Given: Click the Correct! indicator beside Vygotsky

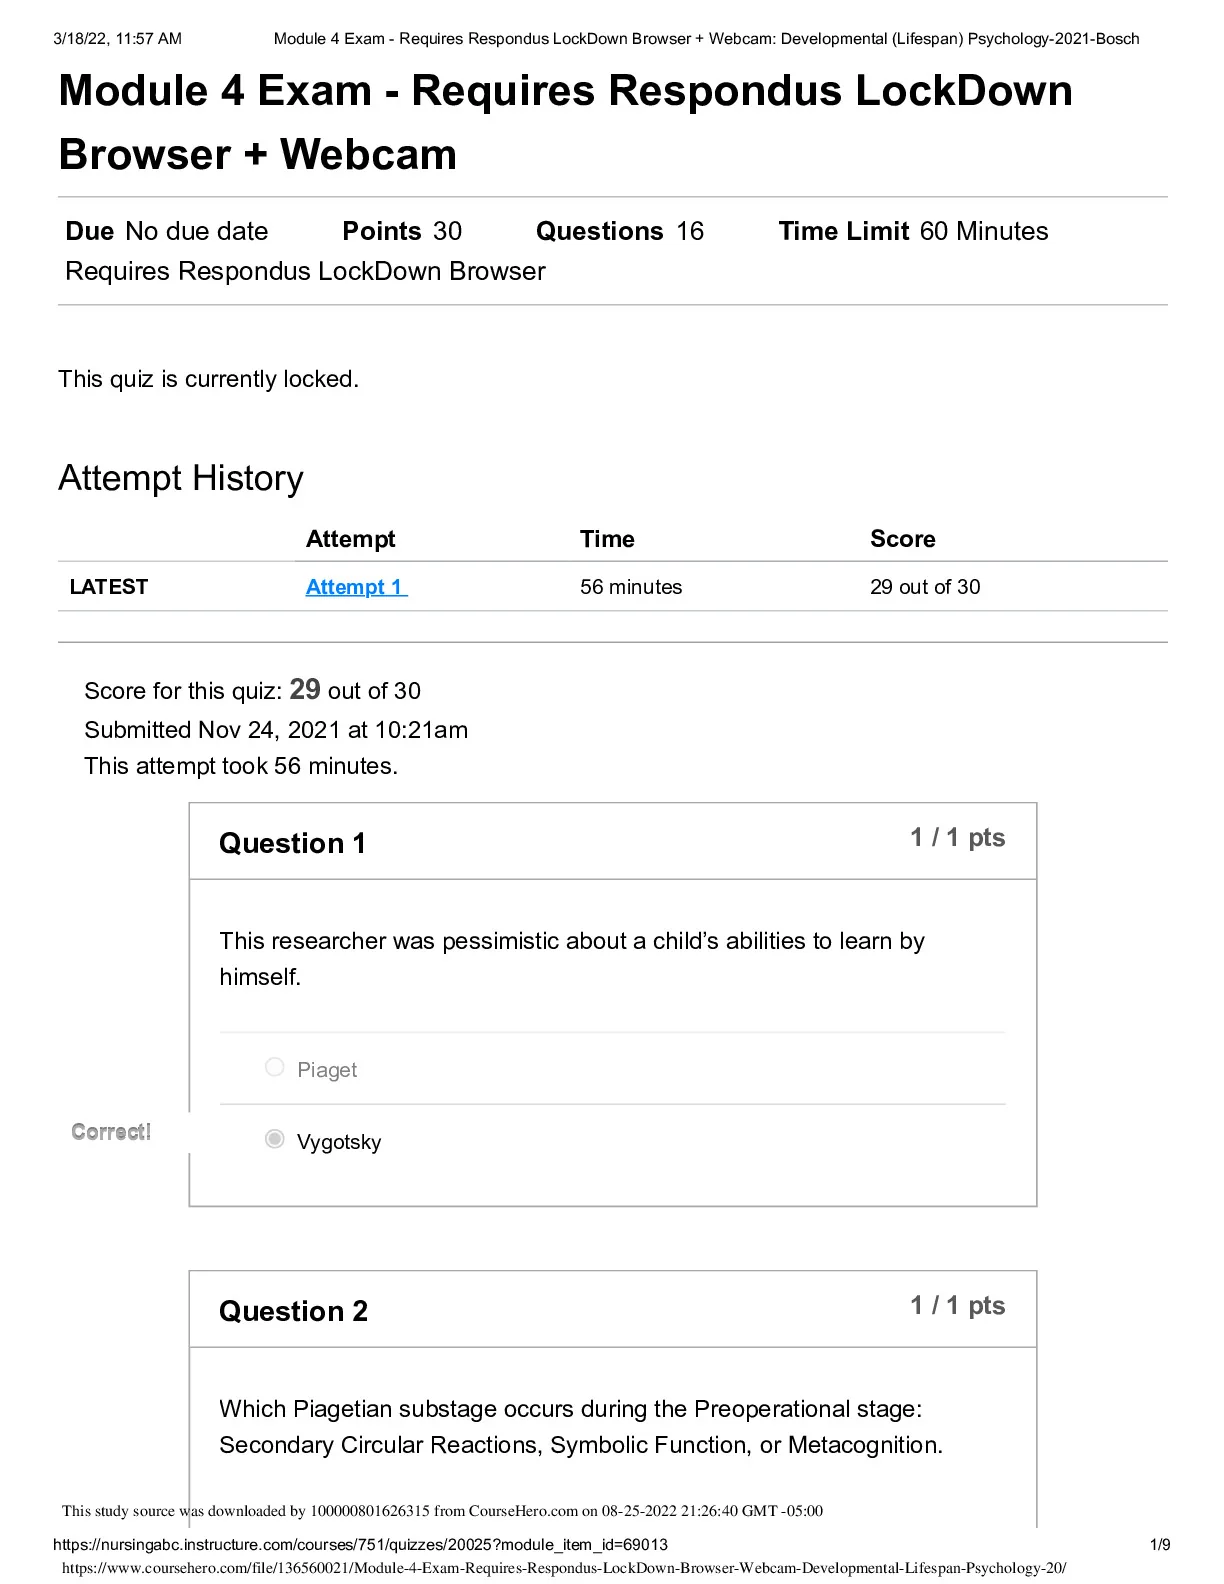Looking at the screenshot, I should click(x=111, y=1132).
